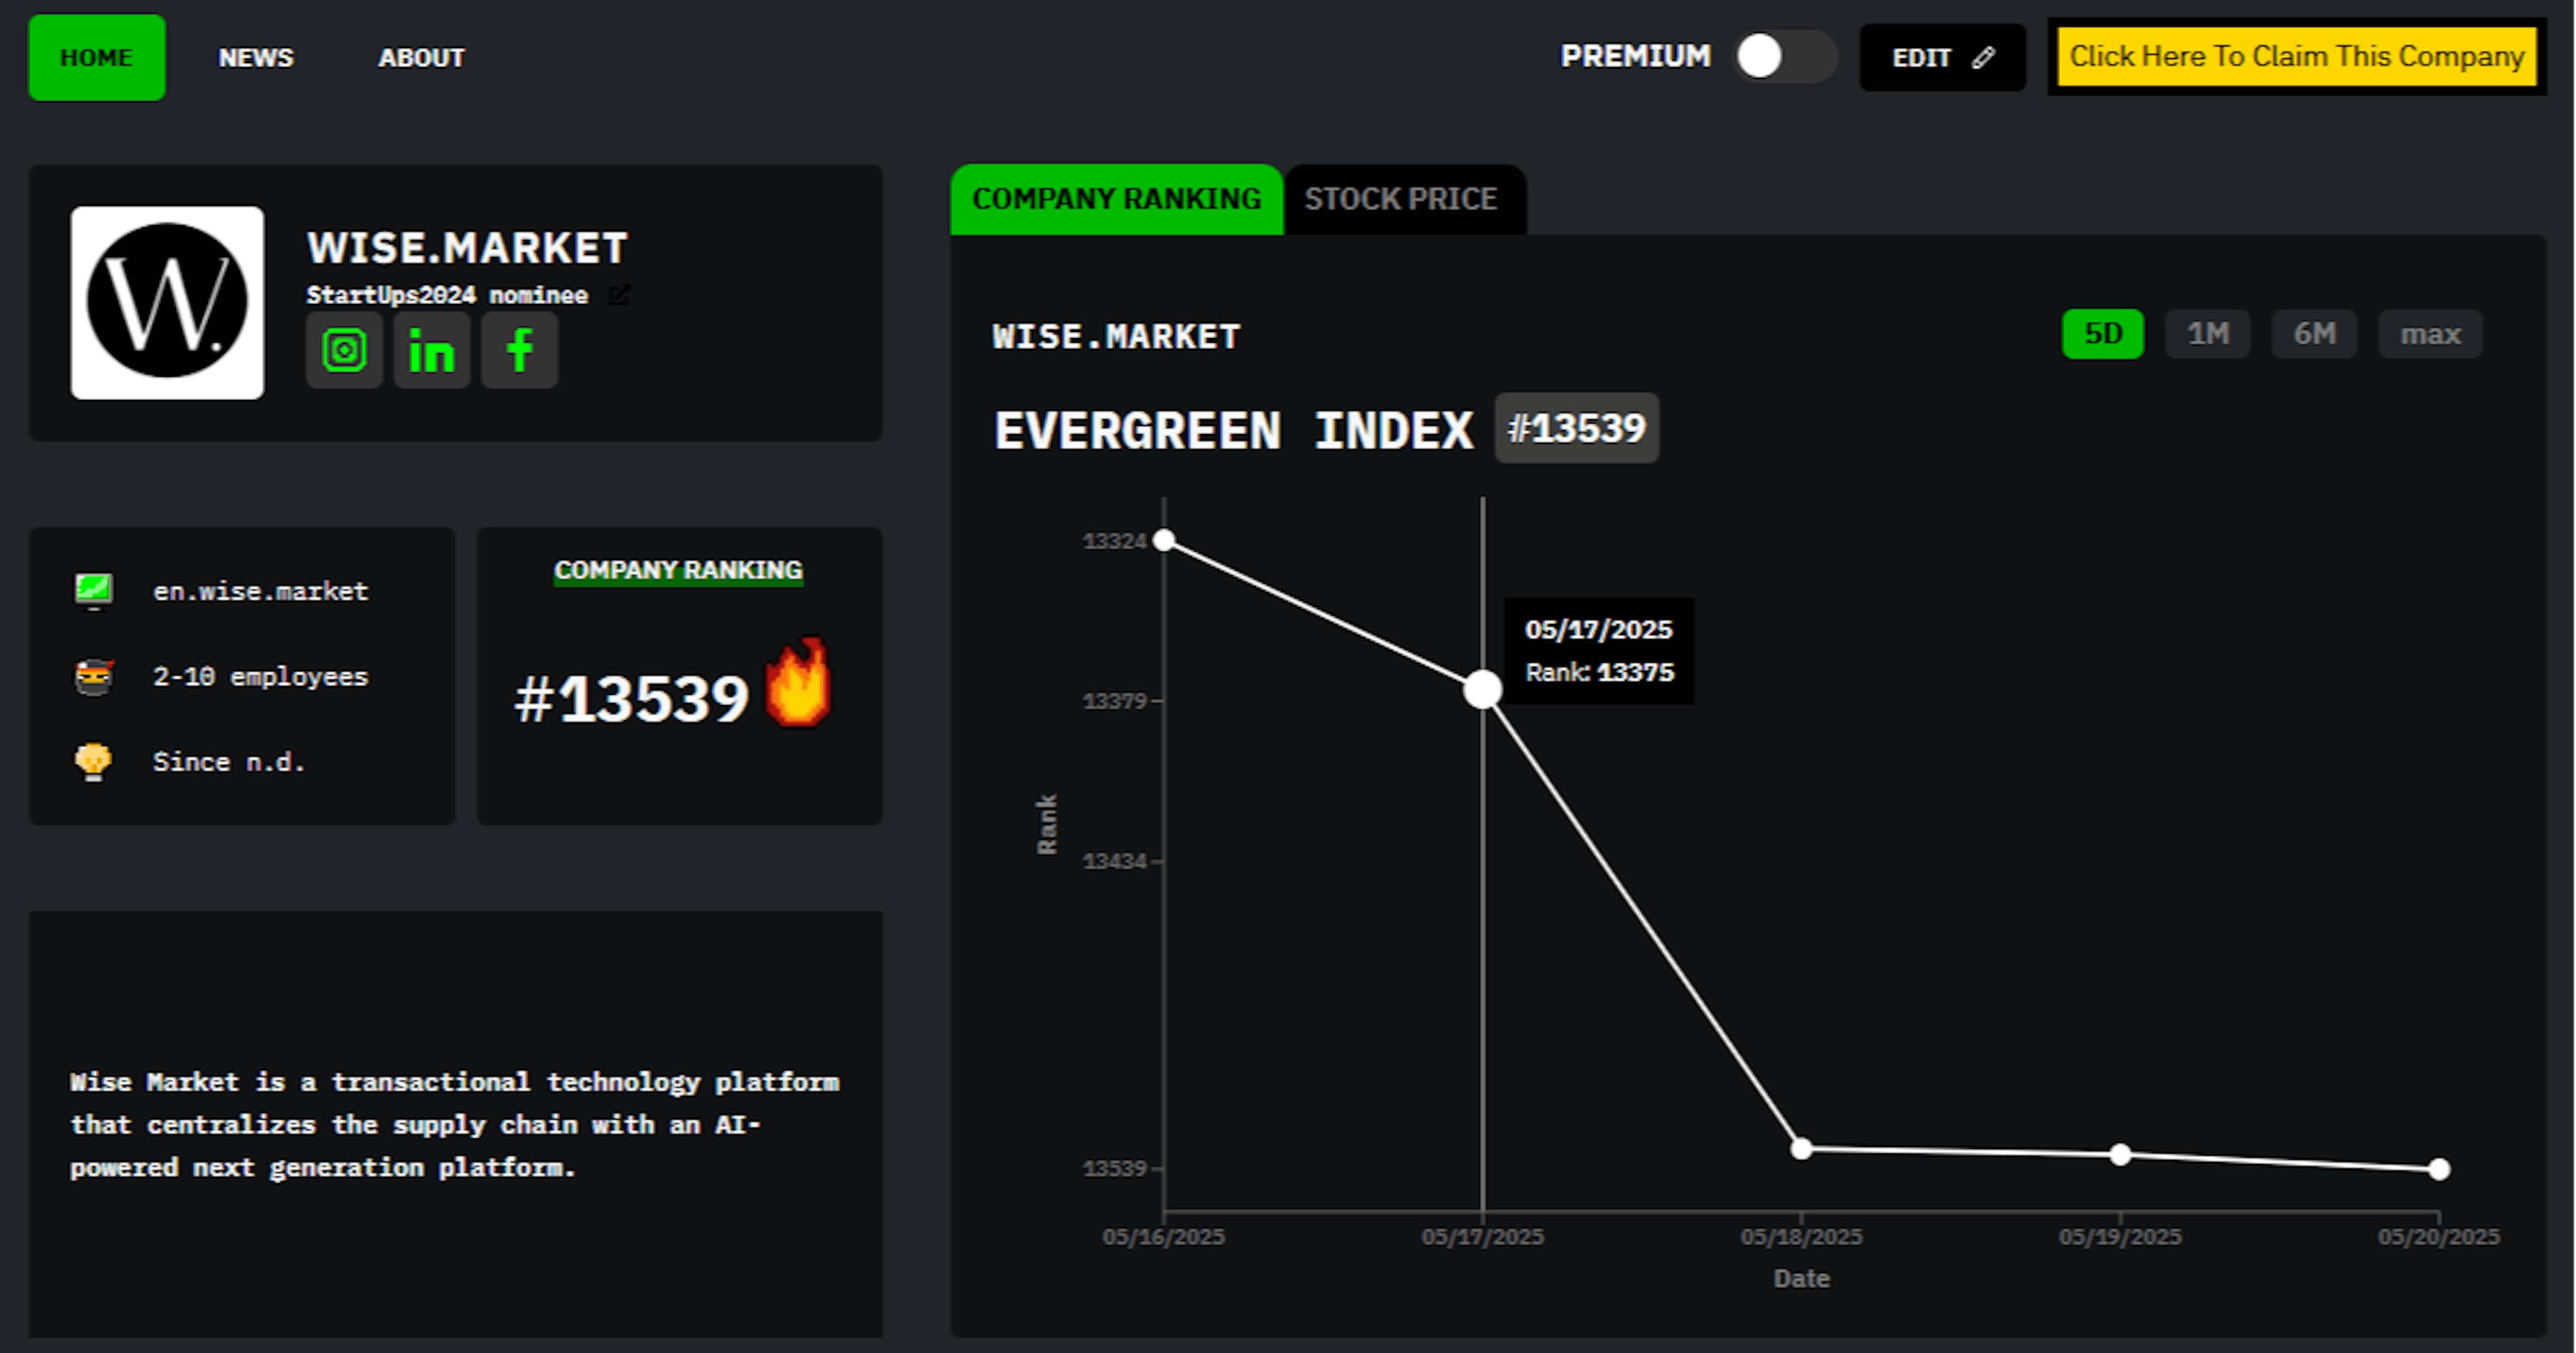
Task: Open the Instagram profile icon
Action: [x=344, y=350]
